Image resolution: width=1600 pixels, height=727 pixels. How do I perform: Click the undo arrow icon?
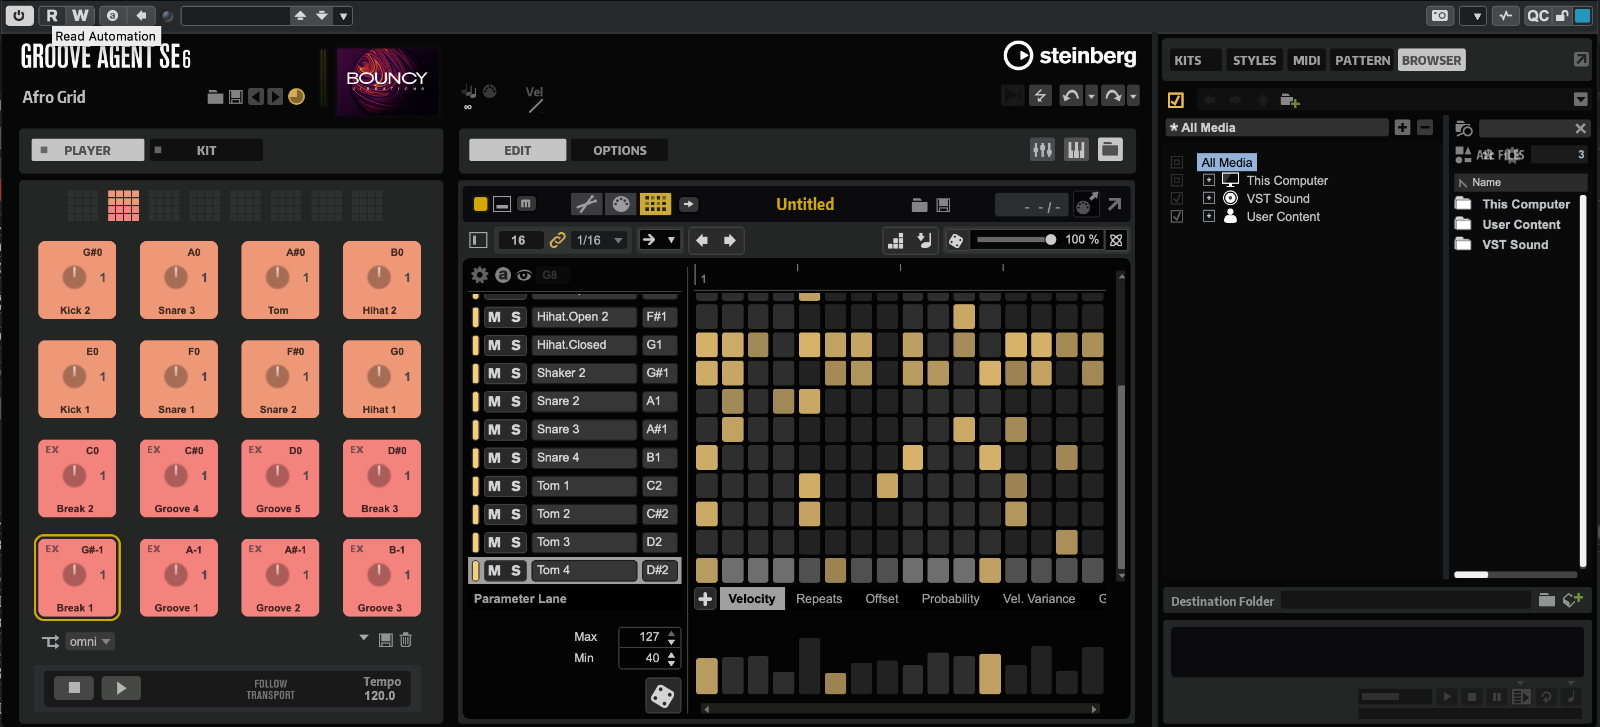1071,96
